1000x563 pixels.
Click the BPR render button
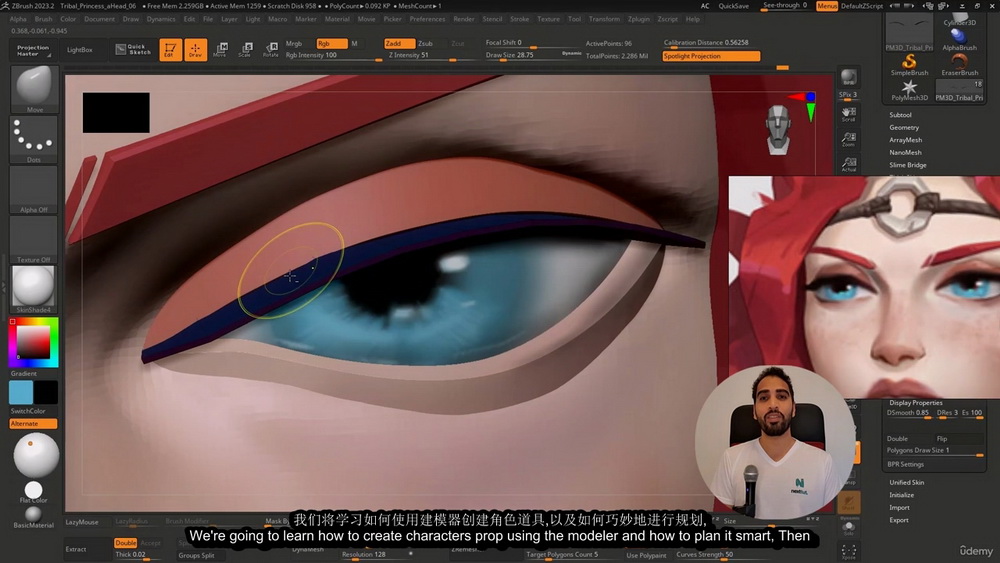coord(848,77)
